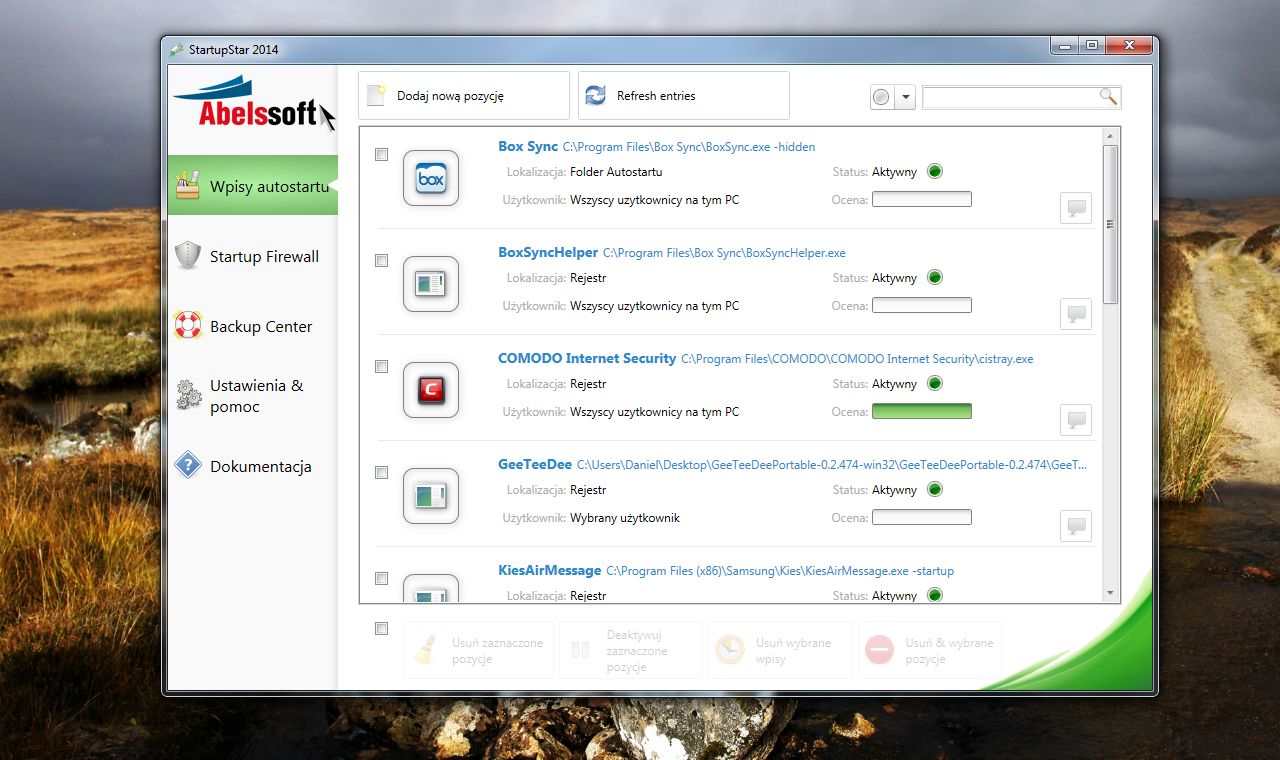Click the Startup Firewall shield icon
Screen dimensions: 1280x760
tap(188, 255)
